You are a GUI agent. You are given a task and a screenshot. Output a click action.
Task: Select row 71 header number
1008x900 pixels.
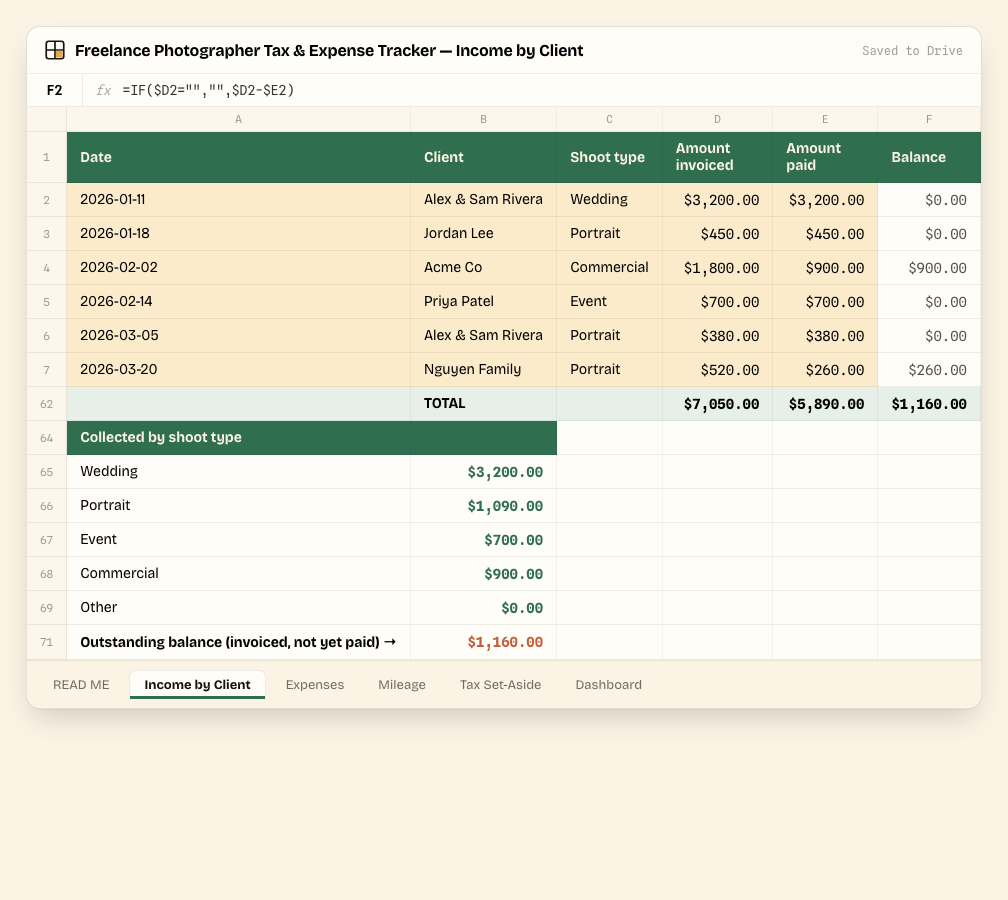pyautogui.click(x=46, y=642)
